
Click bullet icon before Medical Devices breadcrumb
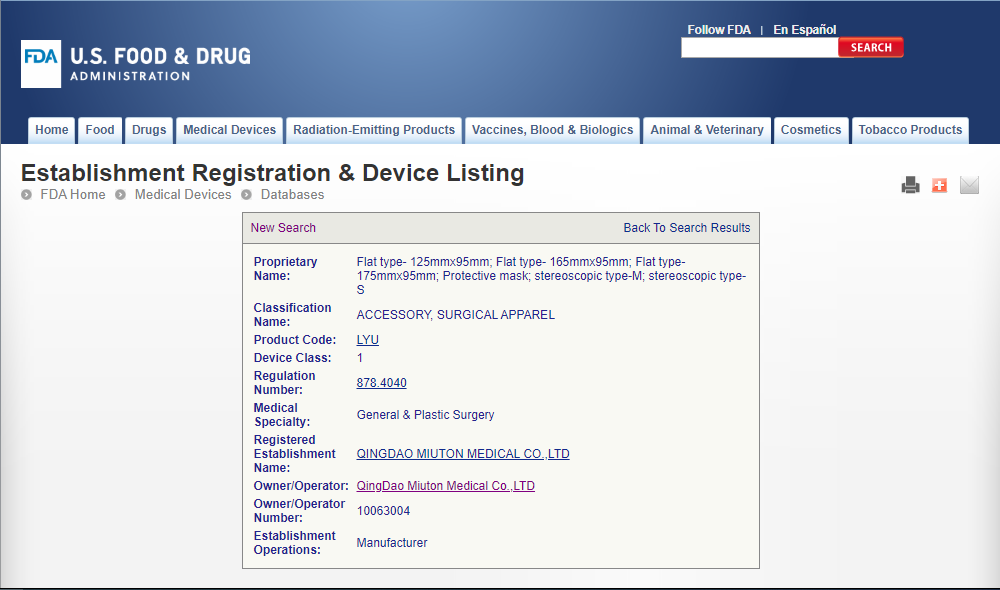coord(120,195)
